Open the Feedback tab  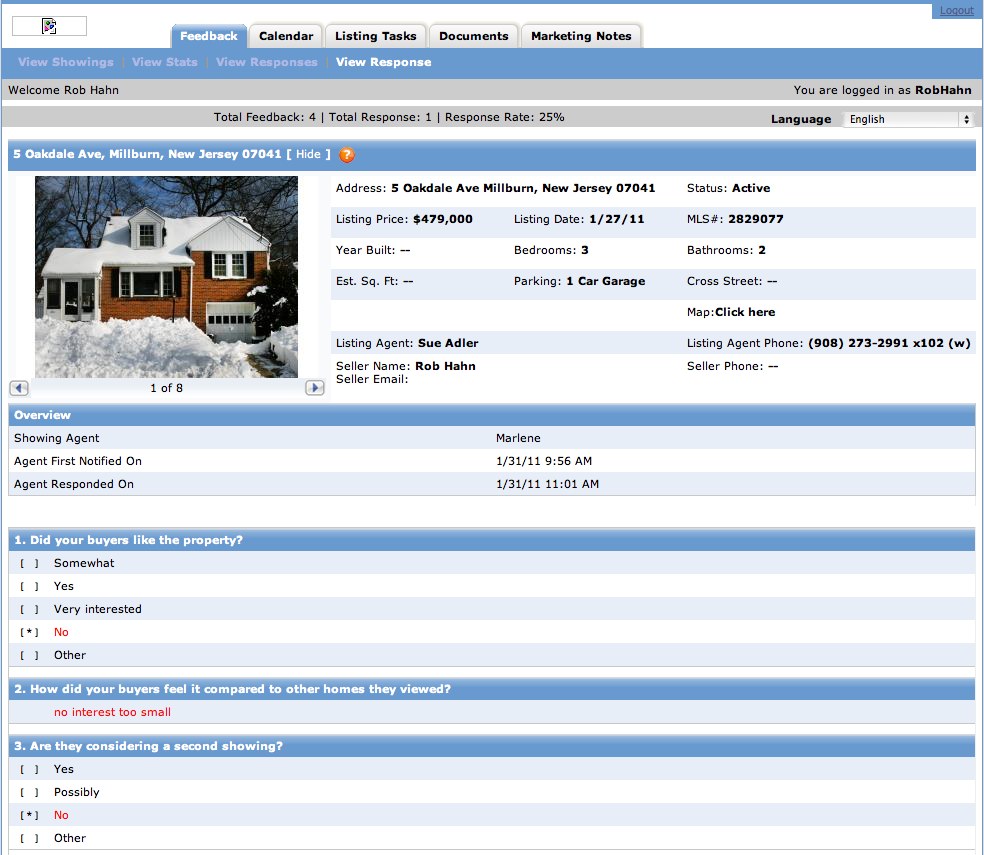(209, 36)
